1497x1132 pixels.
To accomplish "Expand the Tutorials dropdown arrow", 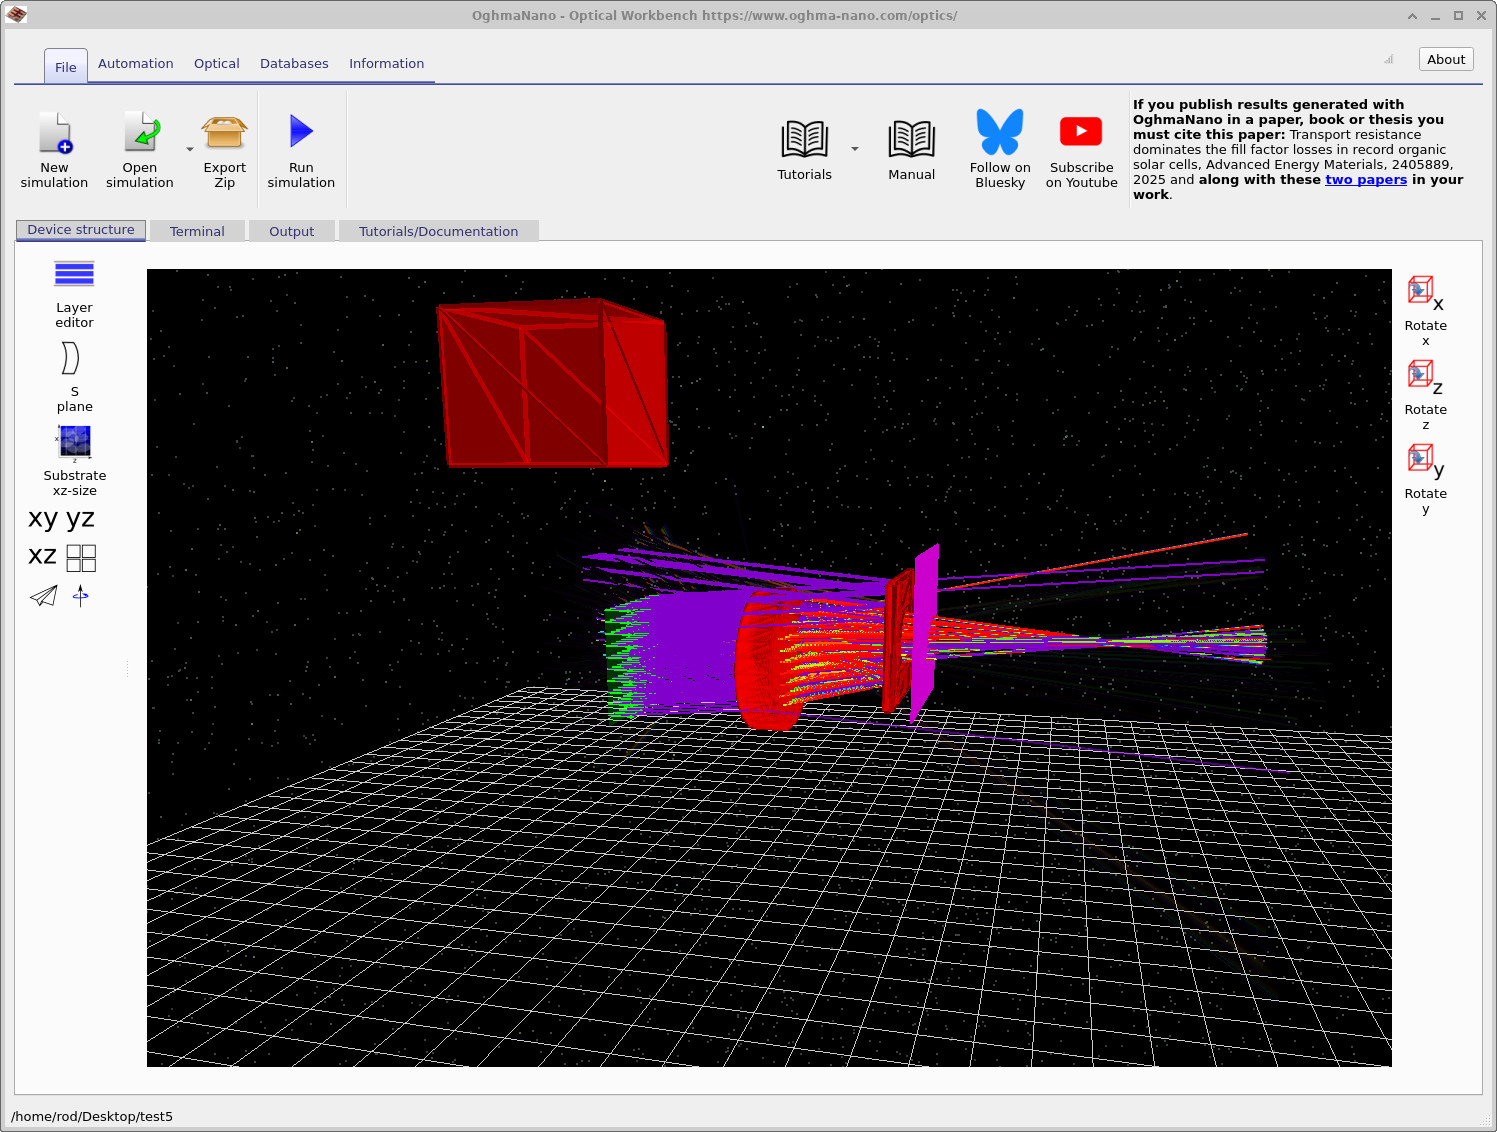I will point(855,148).
